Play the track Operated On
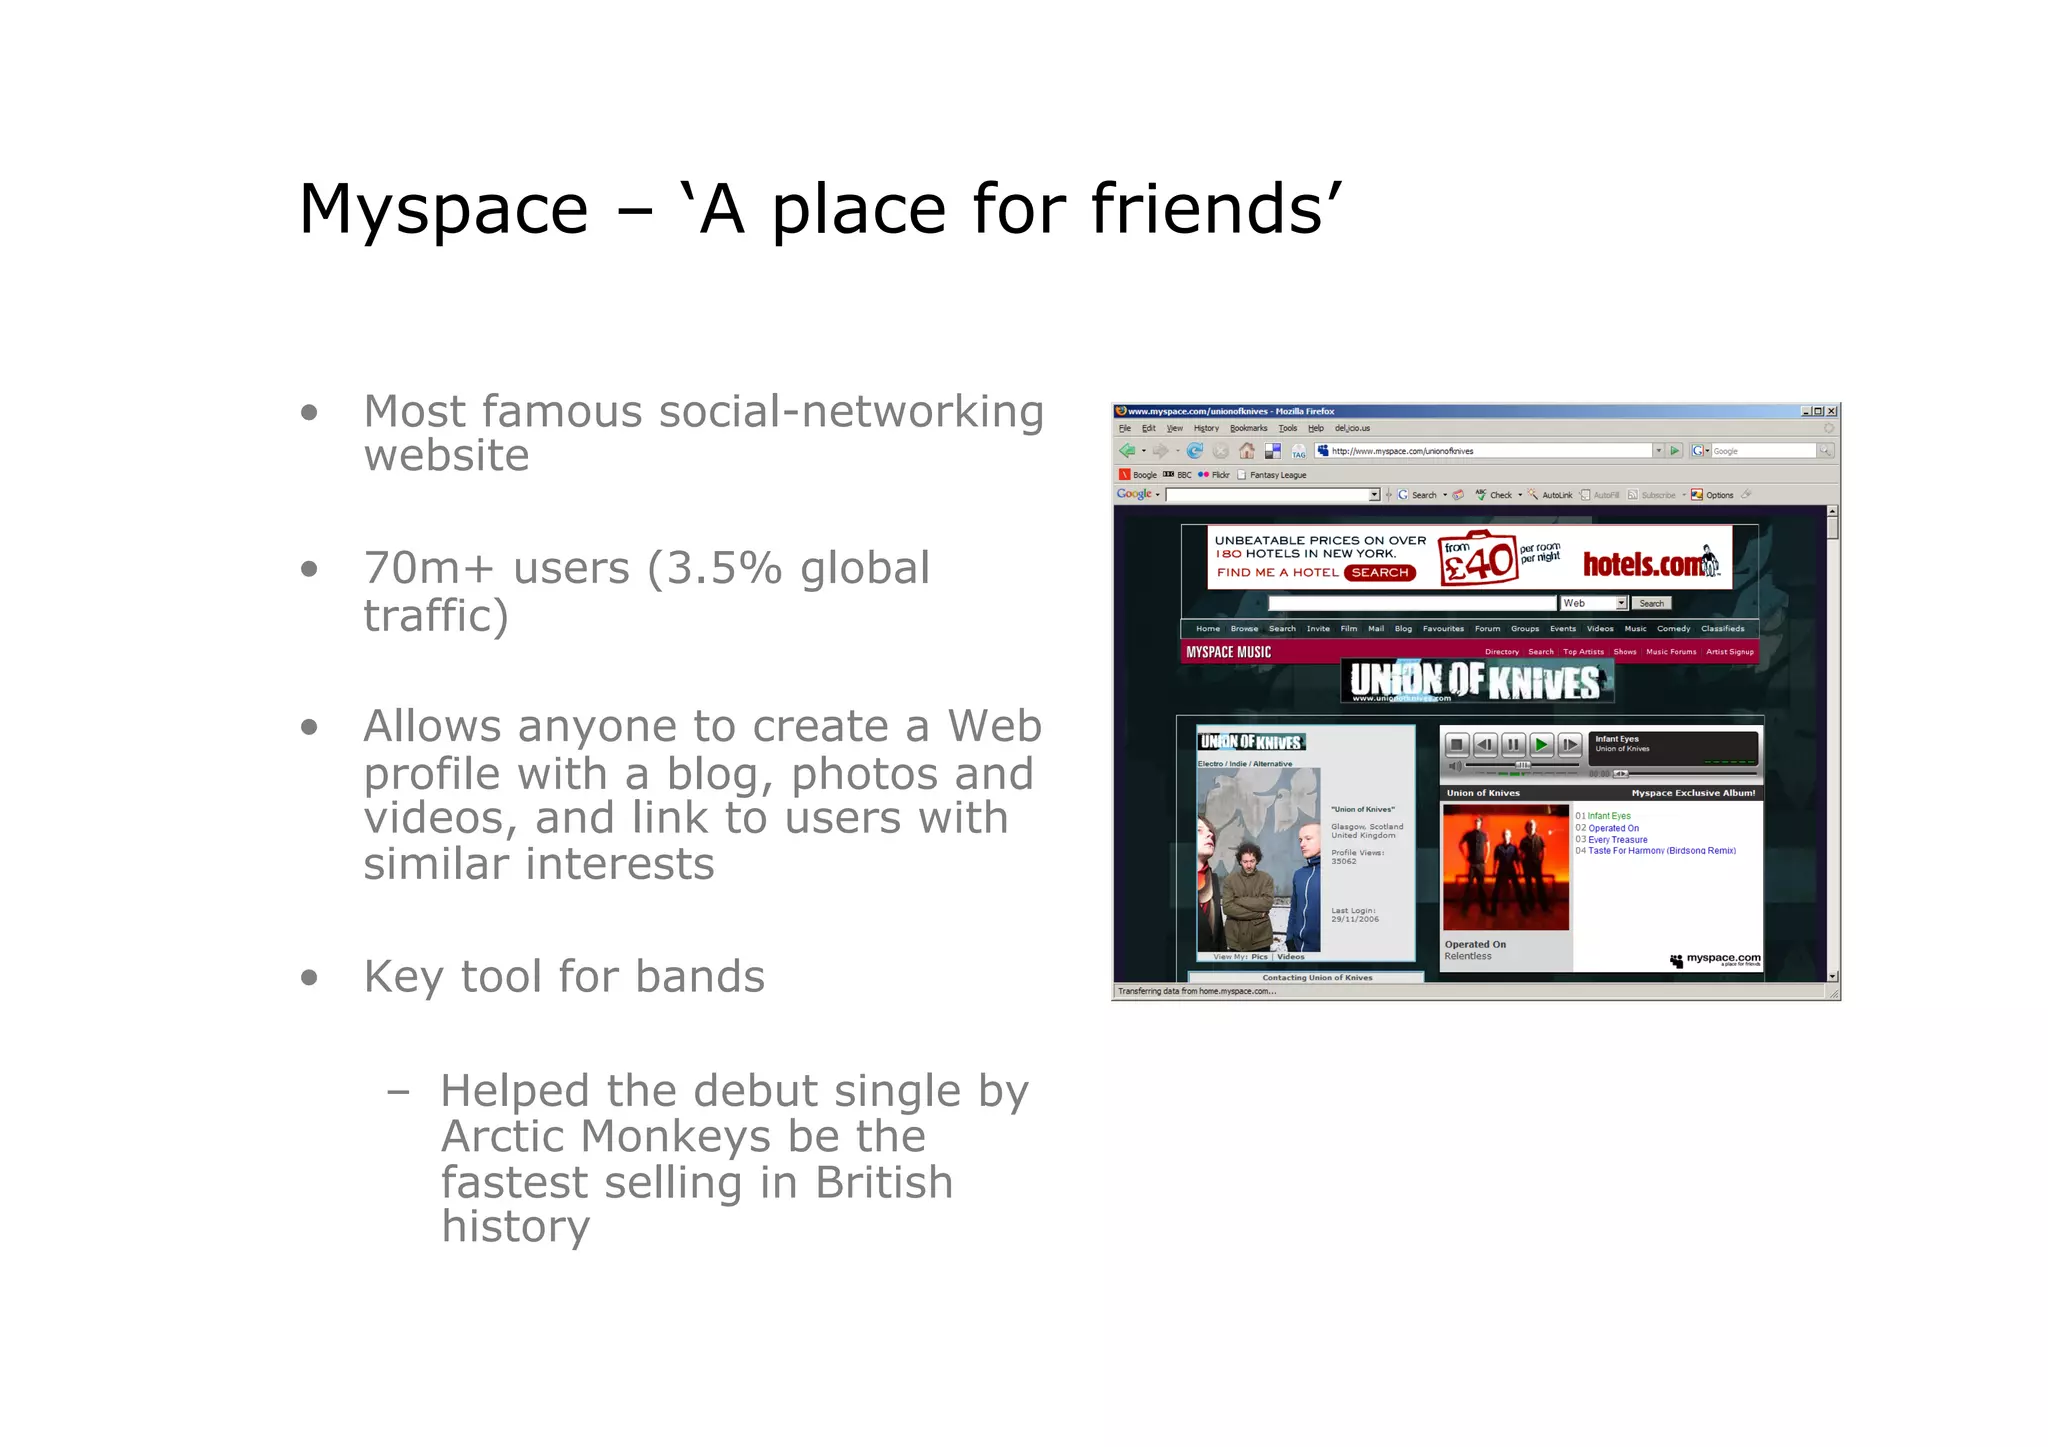 pos(1613,828)
